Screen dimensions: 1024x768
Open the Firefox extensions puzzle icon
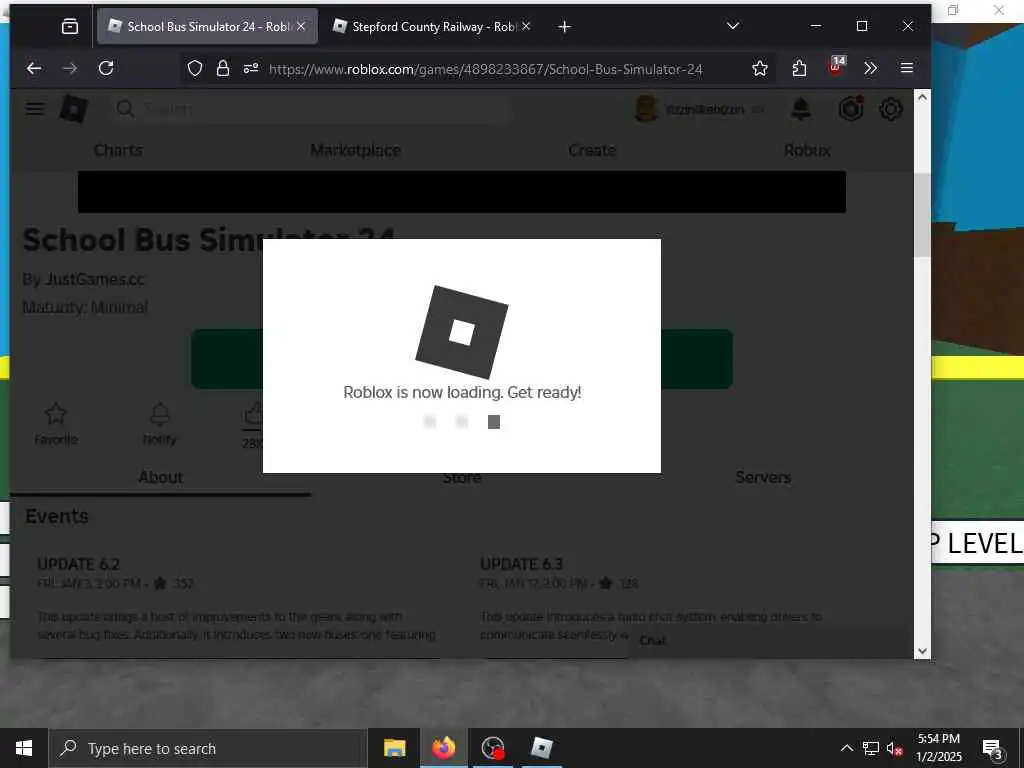pos(799,69)
